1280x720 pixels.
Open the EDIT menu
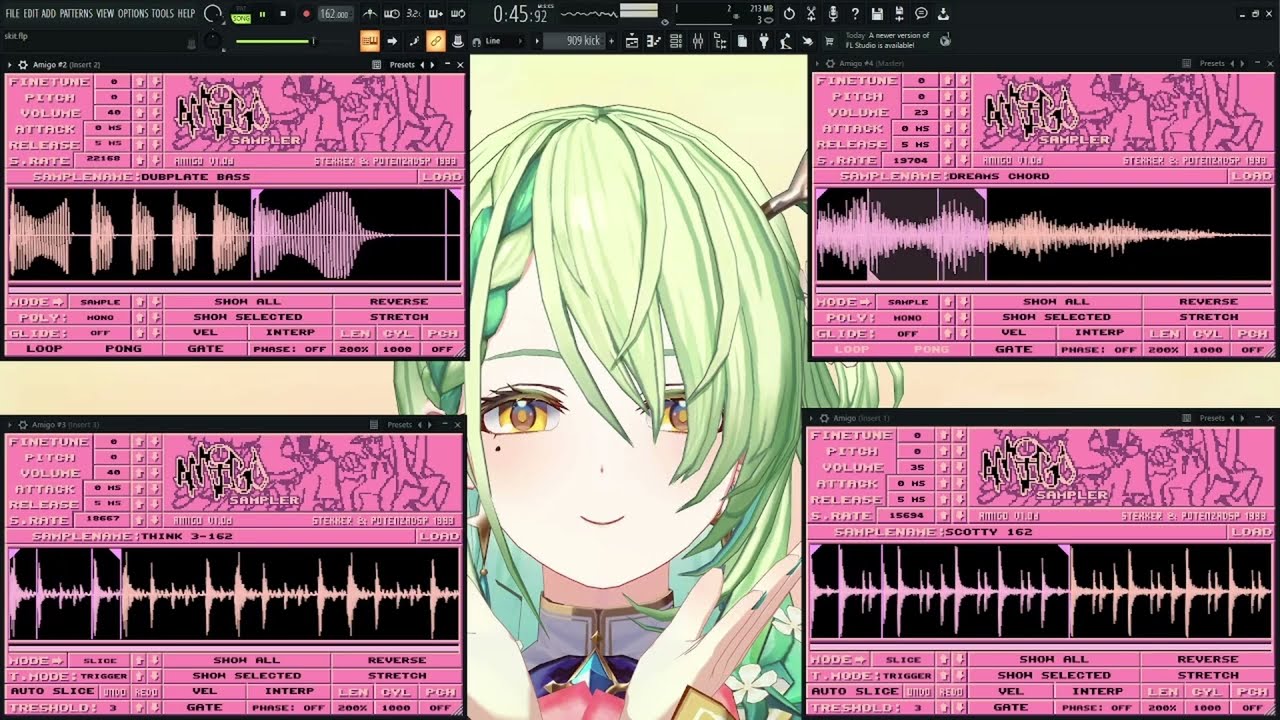(31, 14)
